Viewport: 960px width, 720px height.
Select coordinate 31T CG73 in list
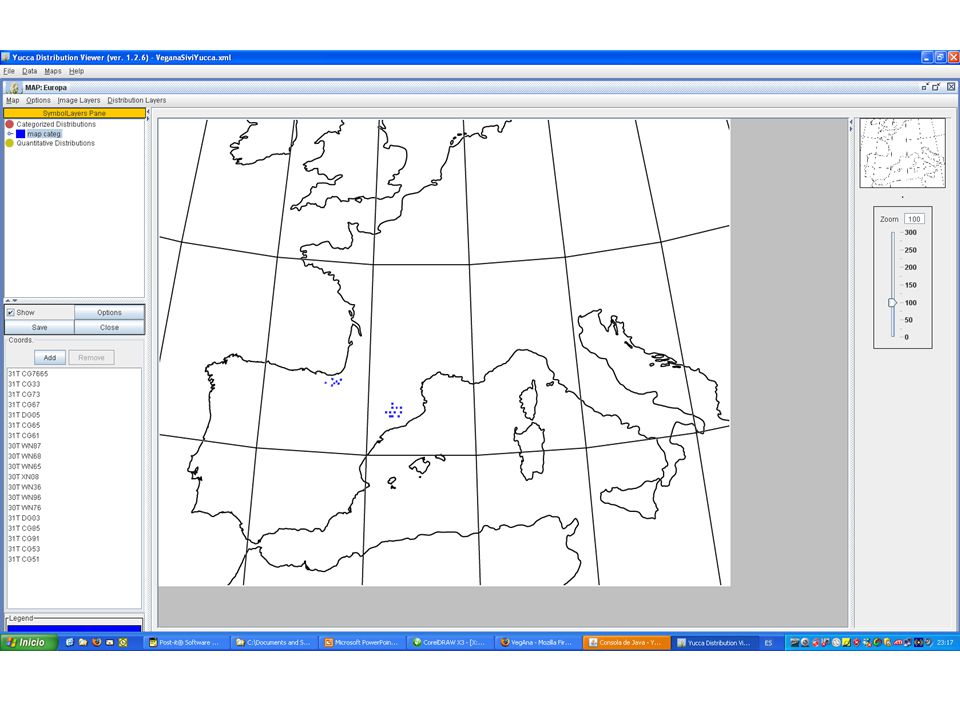click(x=24, y=394)
